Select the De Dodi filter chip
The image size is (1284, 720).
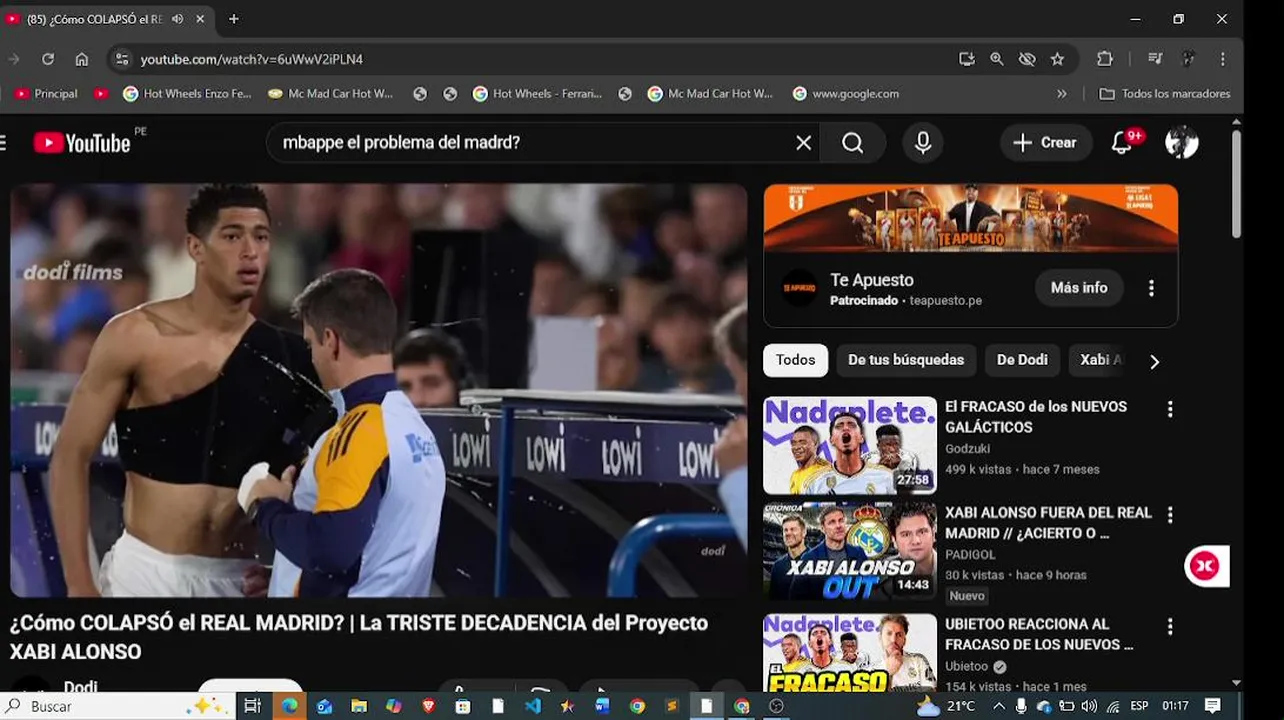(1022, 360)
